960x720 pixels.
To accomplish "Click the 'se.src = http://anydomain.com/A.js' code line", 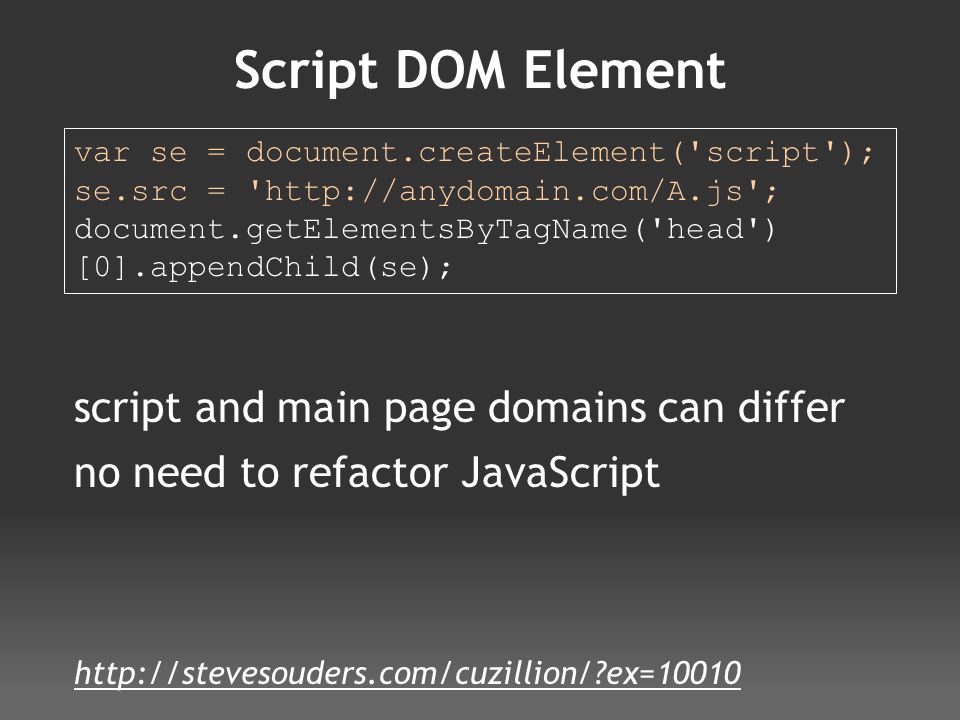I will coord(426,192).
